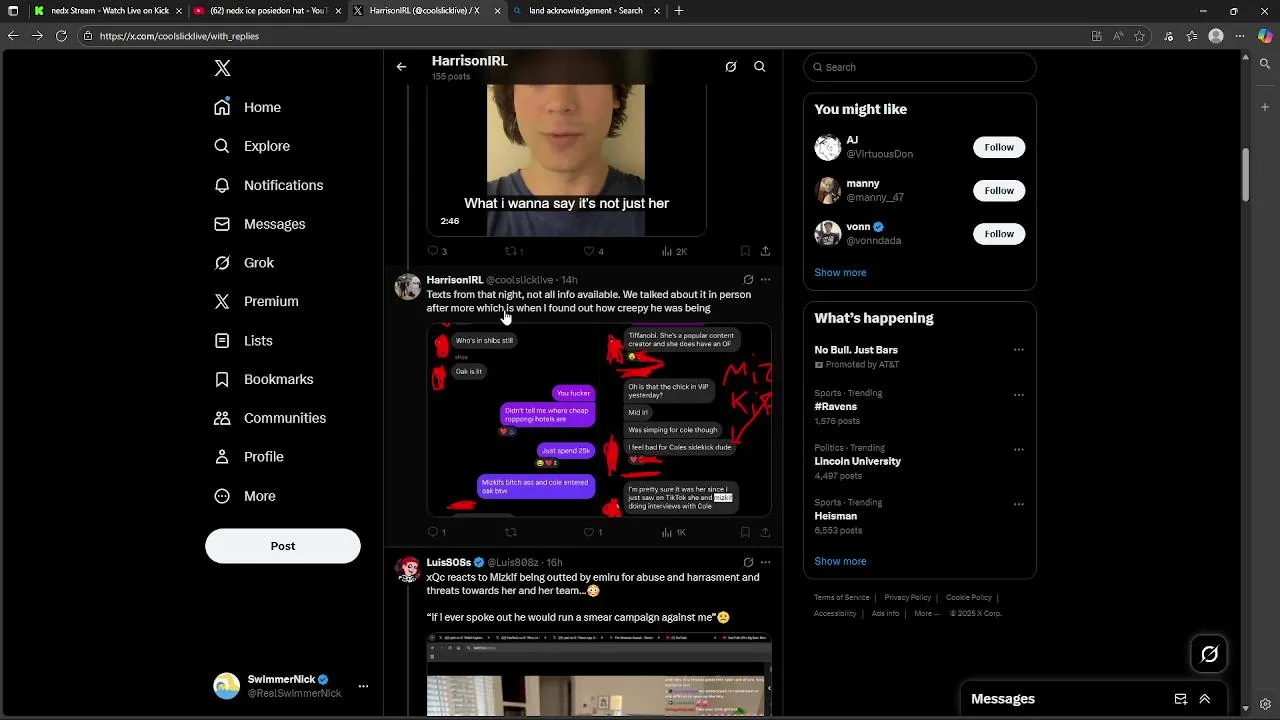Screen dimensions: 1280x720
Task: Open the left text message screenshot image
Action: [512, 420]
